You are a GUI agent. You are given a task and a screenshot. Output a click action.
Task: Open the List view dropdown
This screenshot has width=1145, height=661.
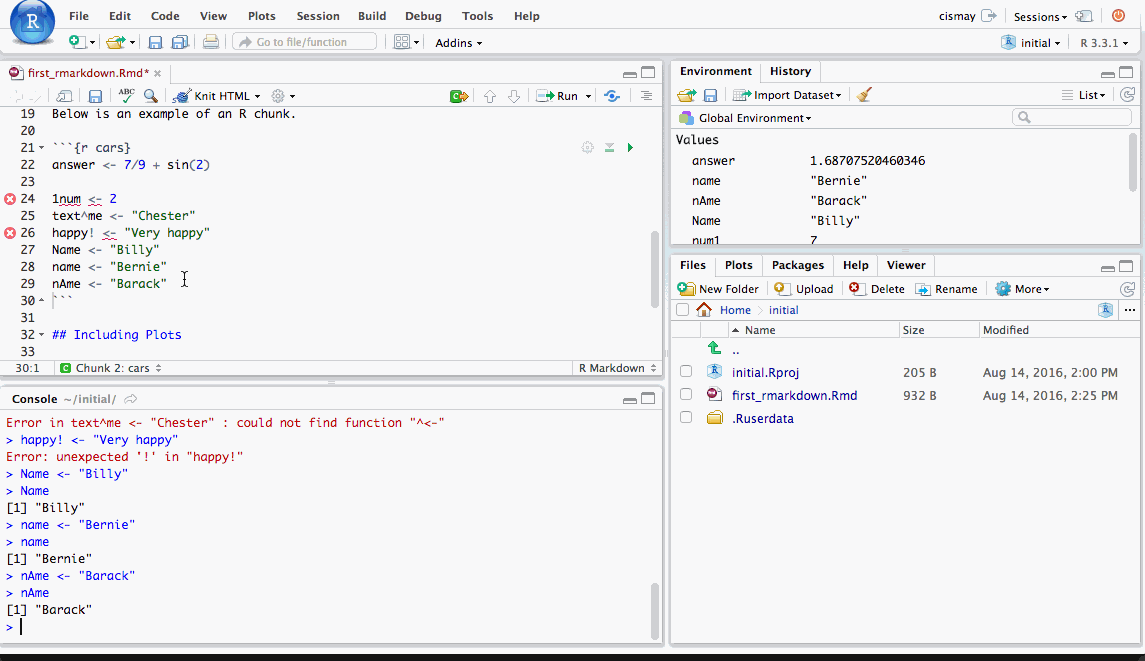click(1084, 95)
